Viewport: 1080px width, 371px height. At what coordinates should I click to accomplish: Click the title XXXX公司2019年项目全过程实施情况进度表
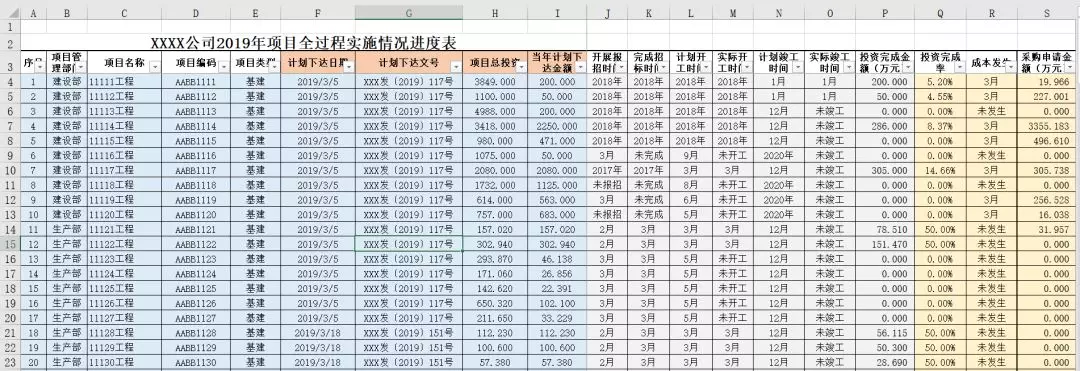[x=303, y=43]
